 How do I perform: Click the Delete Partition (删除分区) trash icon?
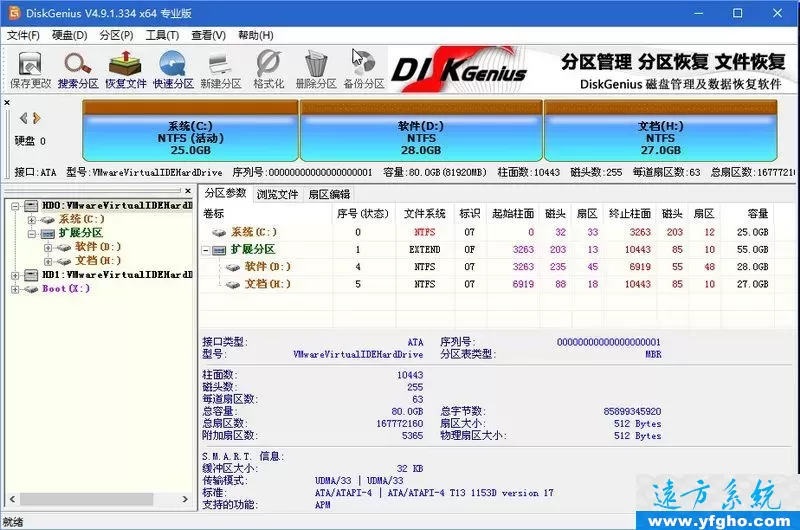point(316,69)
